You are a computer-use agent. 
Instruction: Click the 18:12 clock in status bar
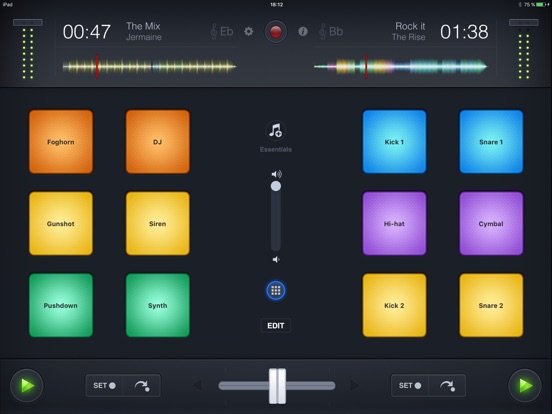coord(276,5)
